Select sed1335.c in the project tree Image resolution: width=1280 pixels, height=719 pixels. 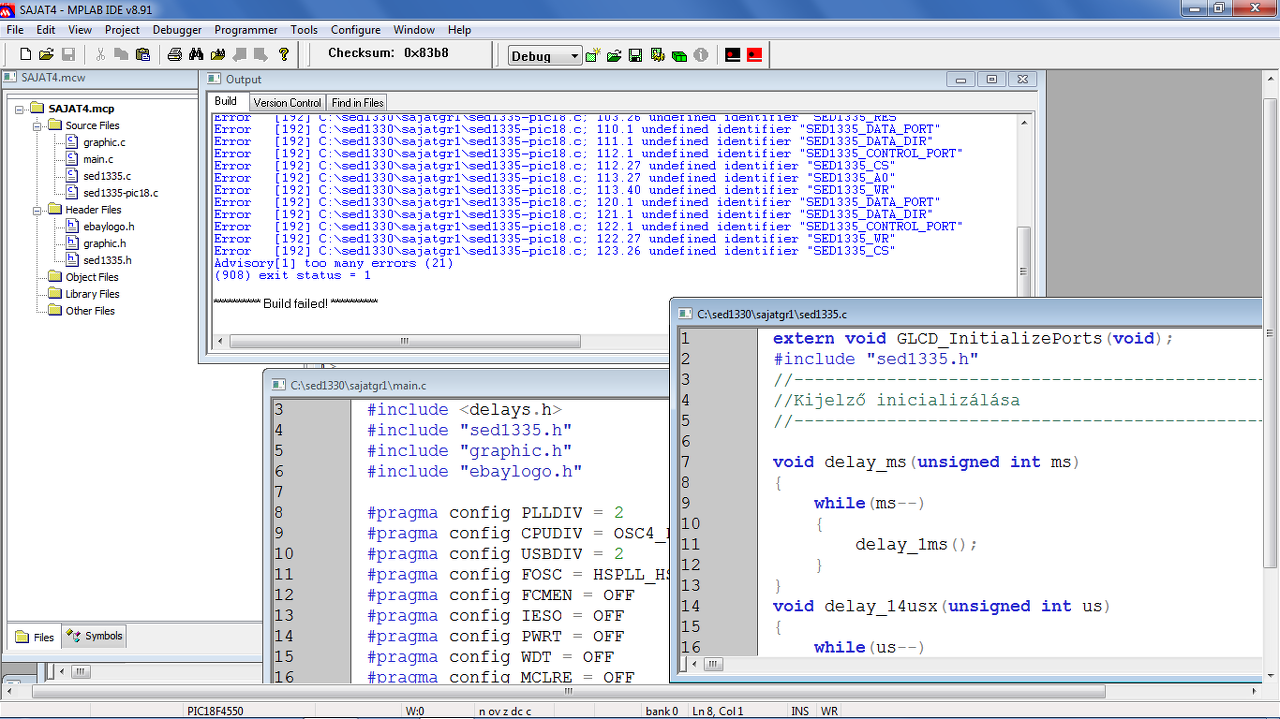point(107,176)
